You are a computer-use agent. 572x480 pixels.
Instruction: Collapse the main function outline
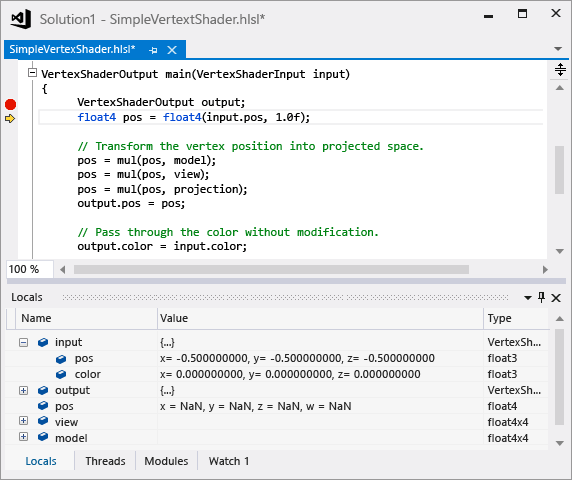click(x=32, y=73)
